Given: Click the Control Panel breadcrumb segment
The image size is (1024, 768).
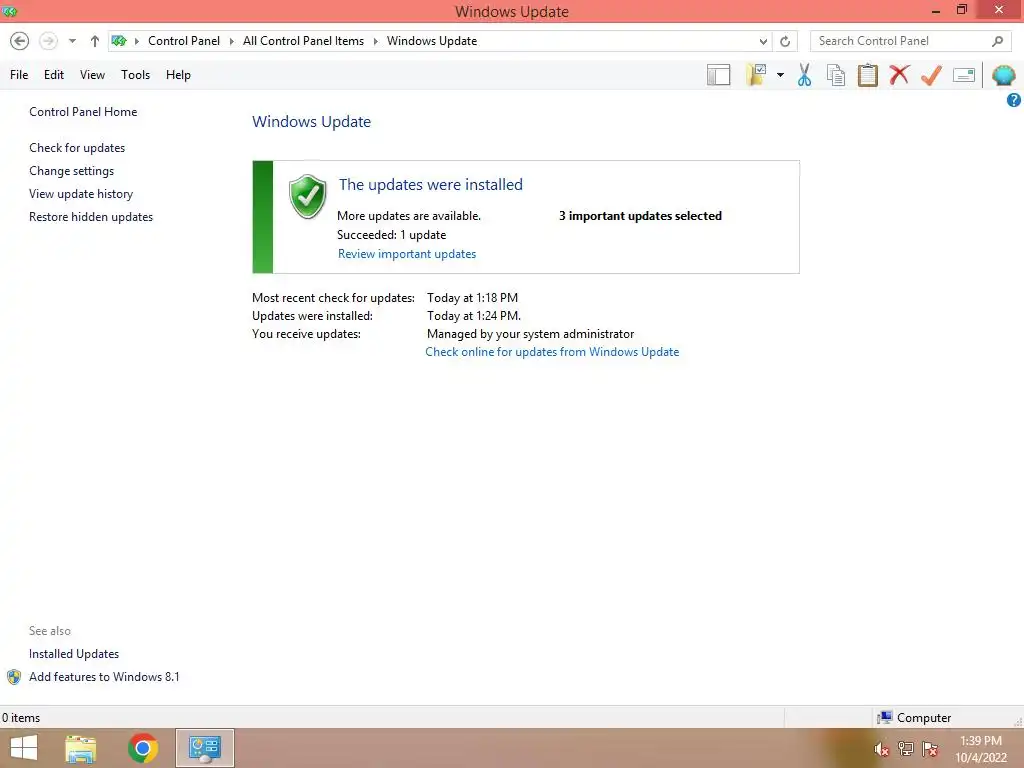Looking at the screenshot, I should (x=184, y=41).
